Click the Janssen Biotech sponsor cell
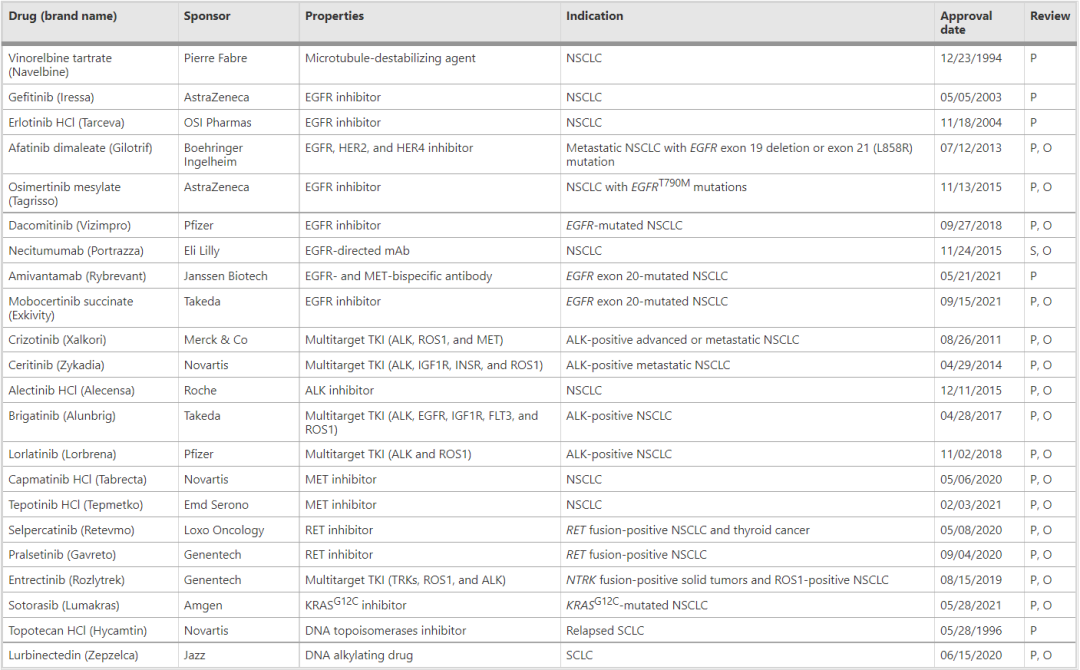The width and height of the screenshot is (1080, 670). (x=225, y=275)
